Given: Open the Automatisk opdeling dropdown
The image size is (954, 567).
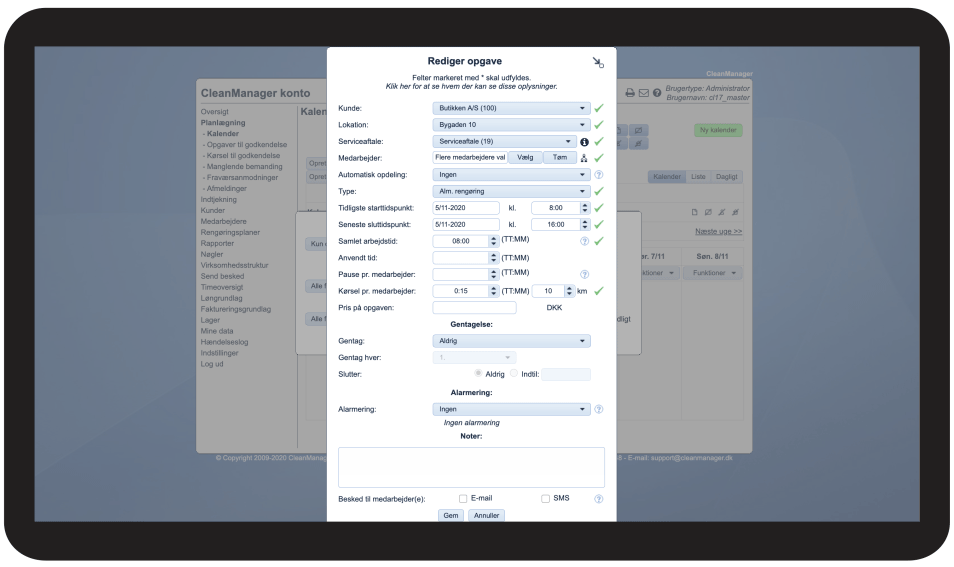Looking at the screenshot, I should (511, 175).
